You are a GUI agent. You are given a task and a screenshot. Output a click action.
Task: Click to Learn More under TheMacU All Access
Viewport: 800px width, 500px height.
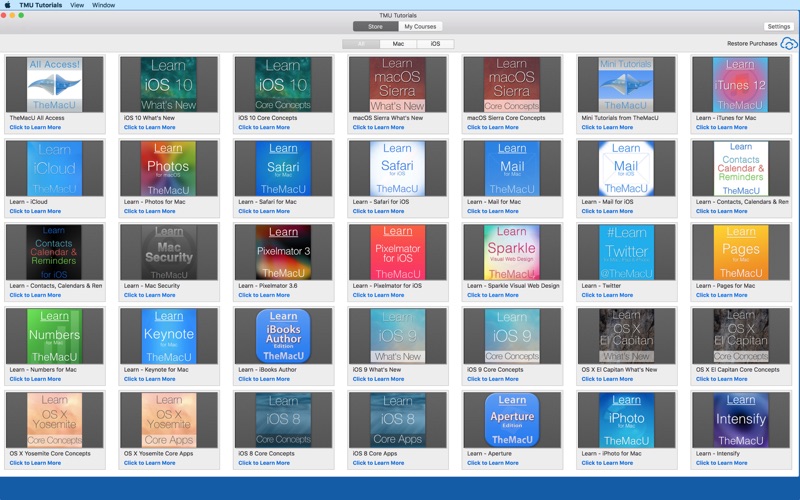click(x=35, y=128)
